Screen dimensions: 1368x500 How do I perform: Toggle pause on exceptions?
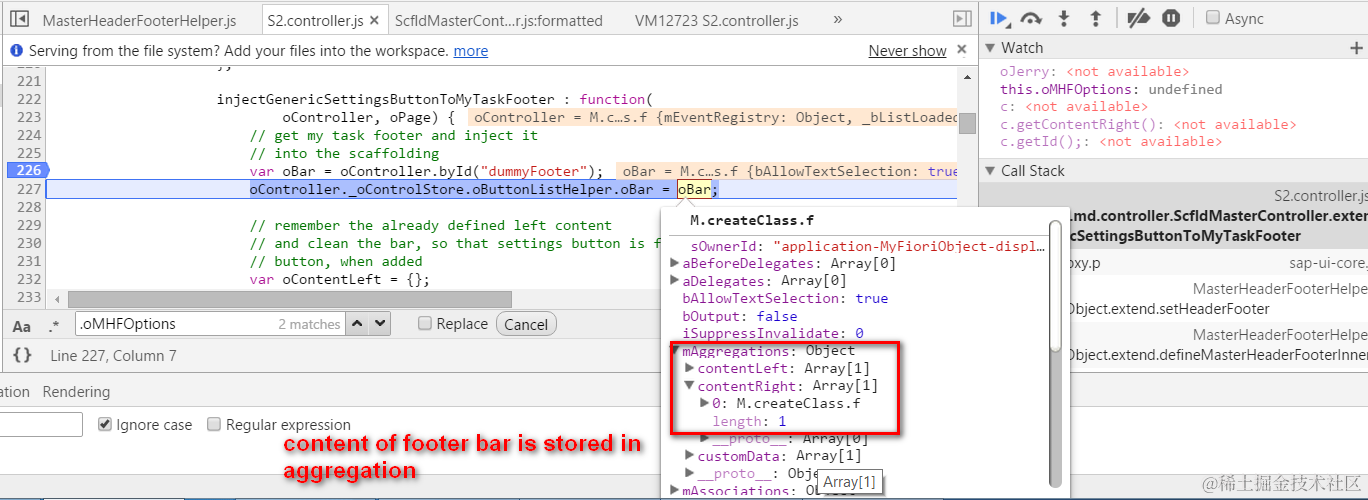tap(1171, 18)
